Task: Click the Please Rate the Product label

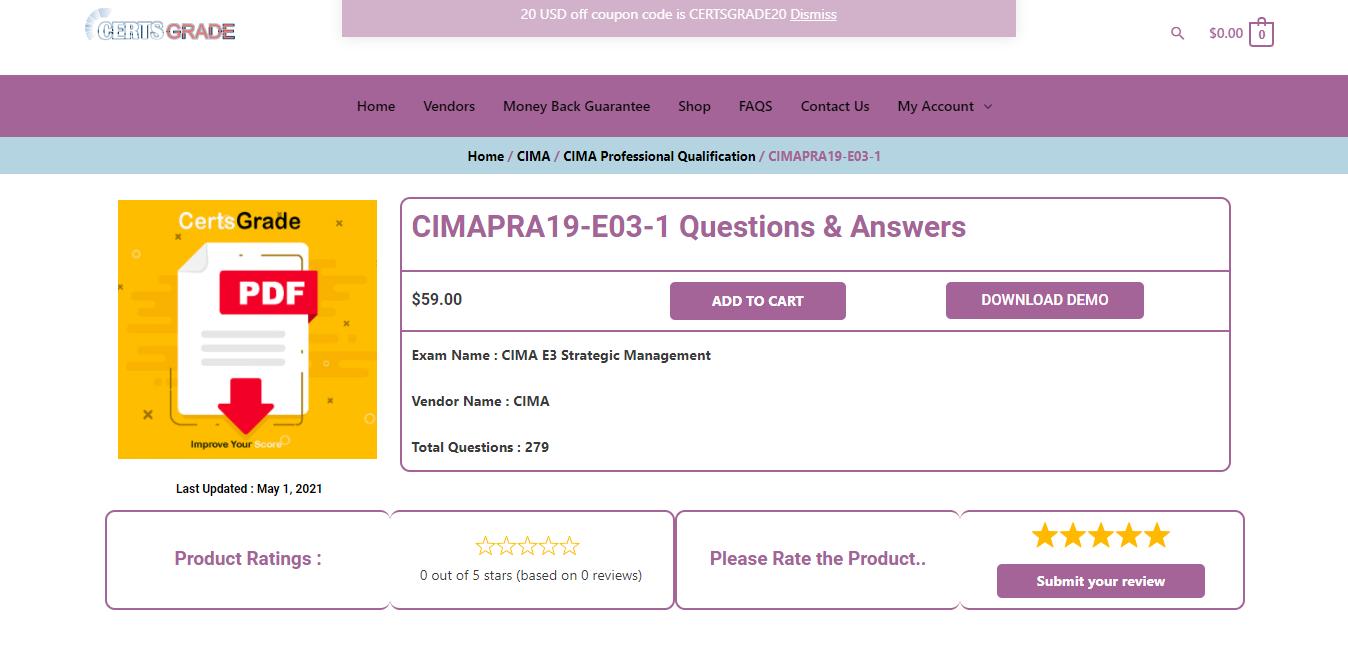Action: click(818, 558)
